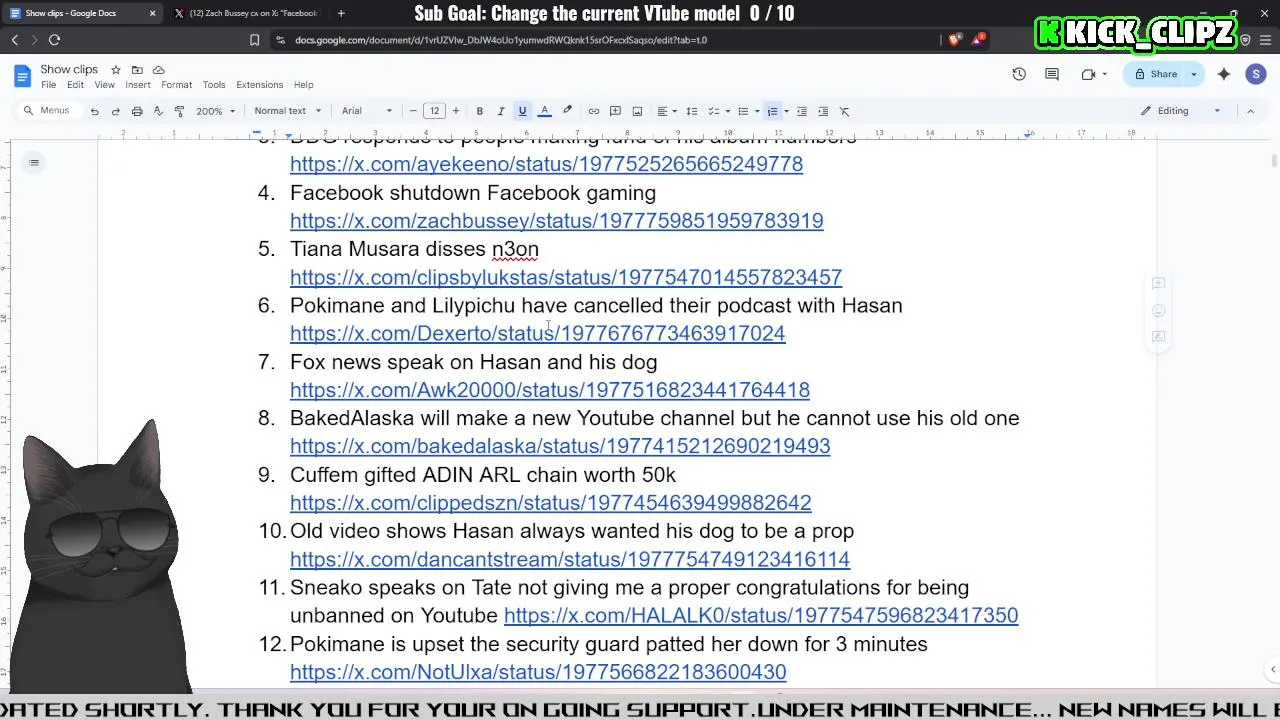Open the move-to-folder icon
This screenshot has height=720, width=1280.
(137, 70)
